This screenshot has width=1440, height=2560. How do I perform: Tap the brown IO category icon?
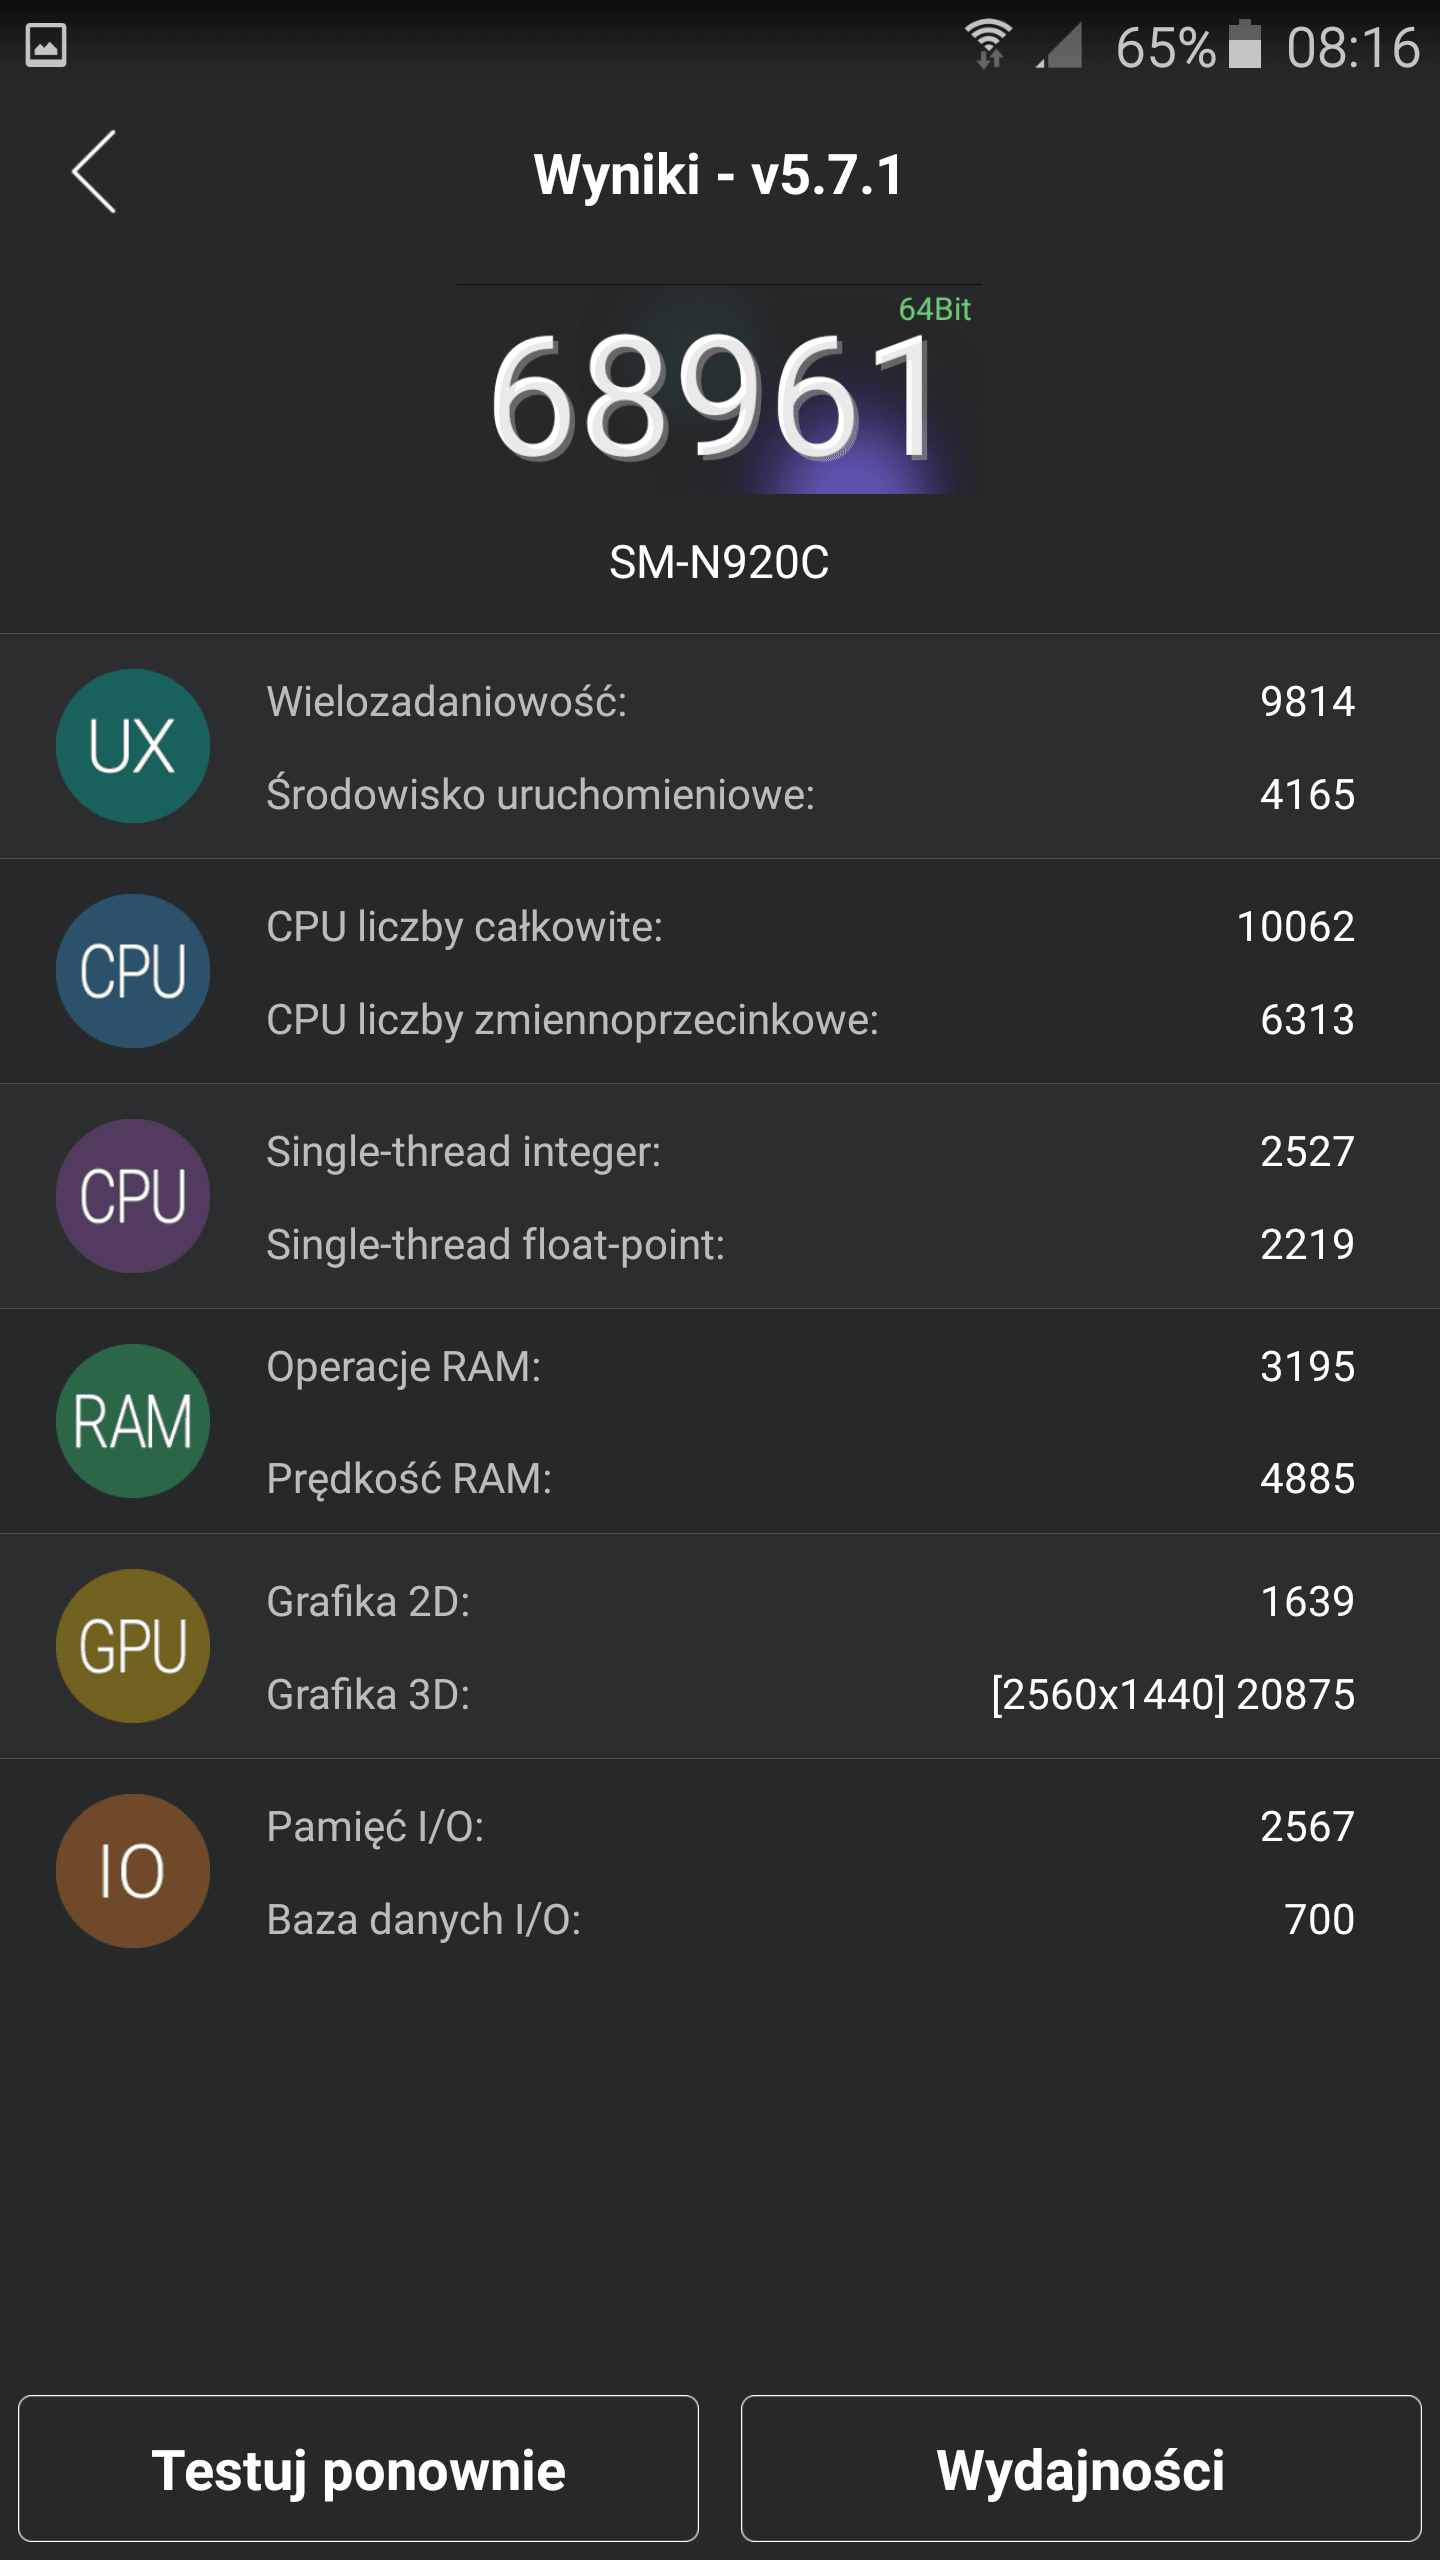[133, 1871]
